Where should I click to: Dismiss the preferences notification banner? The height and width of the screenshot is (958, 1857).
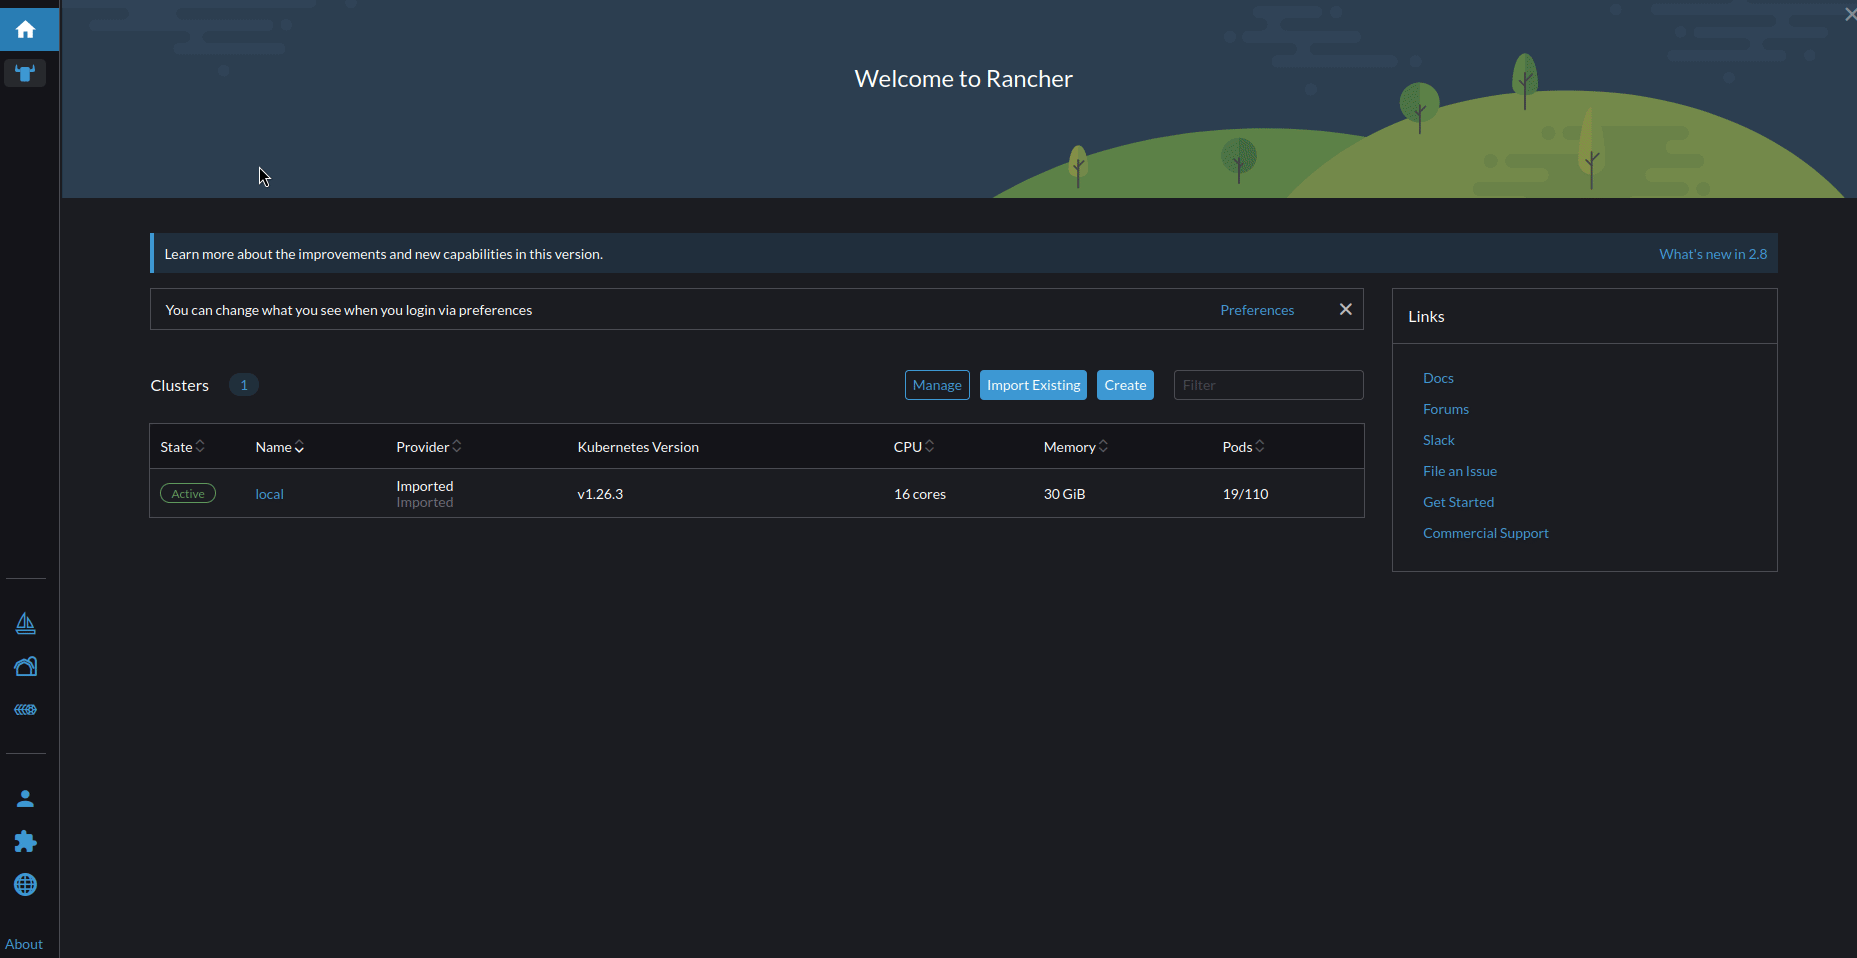click(x=1345, y=309)
